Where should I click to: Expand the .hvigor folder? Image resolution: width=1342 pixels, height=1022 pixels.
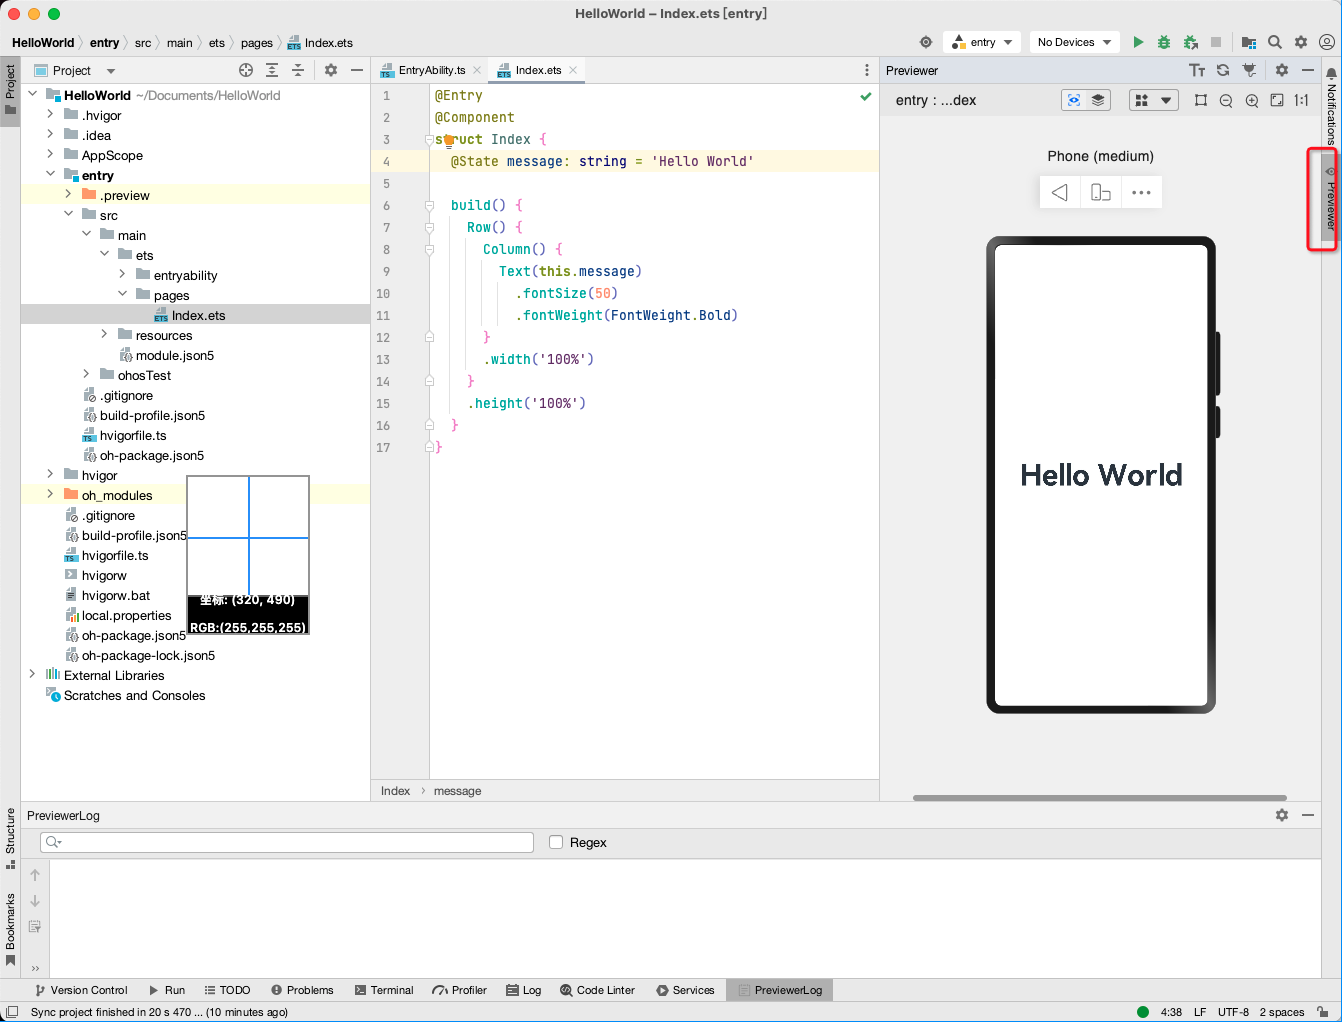click(50, 114)
